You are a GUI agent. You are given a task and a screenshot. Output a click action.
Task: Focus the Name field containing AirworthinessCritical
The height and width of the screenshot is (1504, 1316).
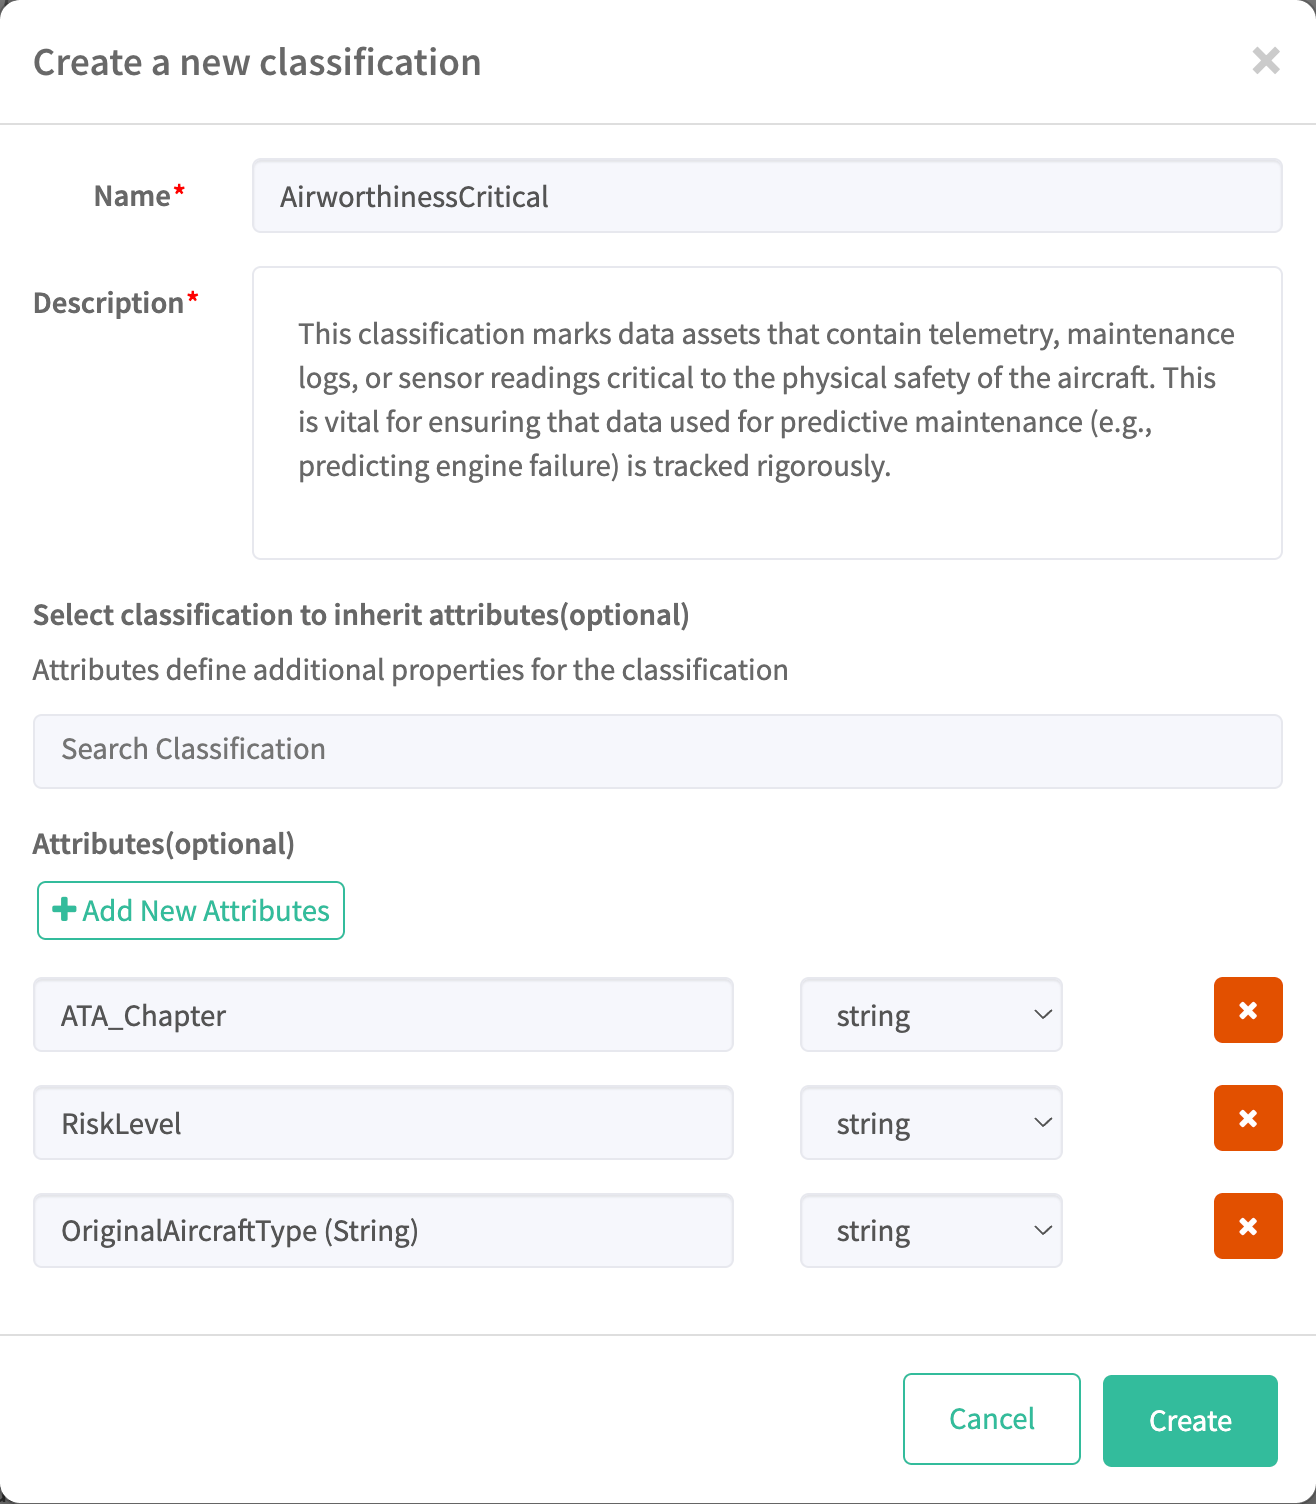point(766,196)
